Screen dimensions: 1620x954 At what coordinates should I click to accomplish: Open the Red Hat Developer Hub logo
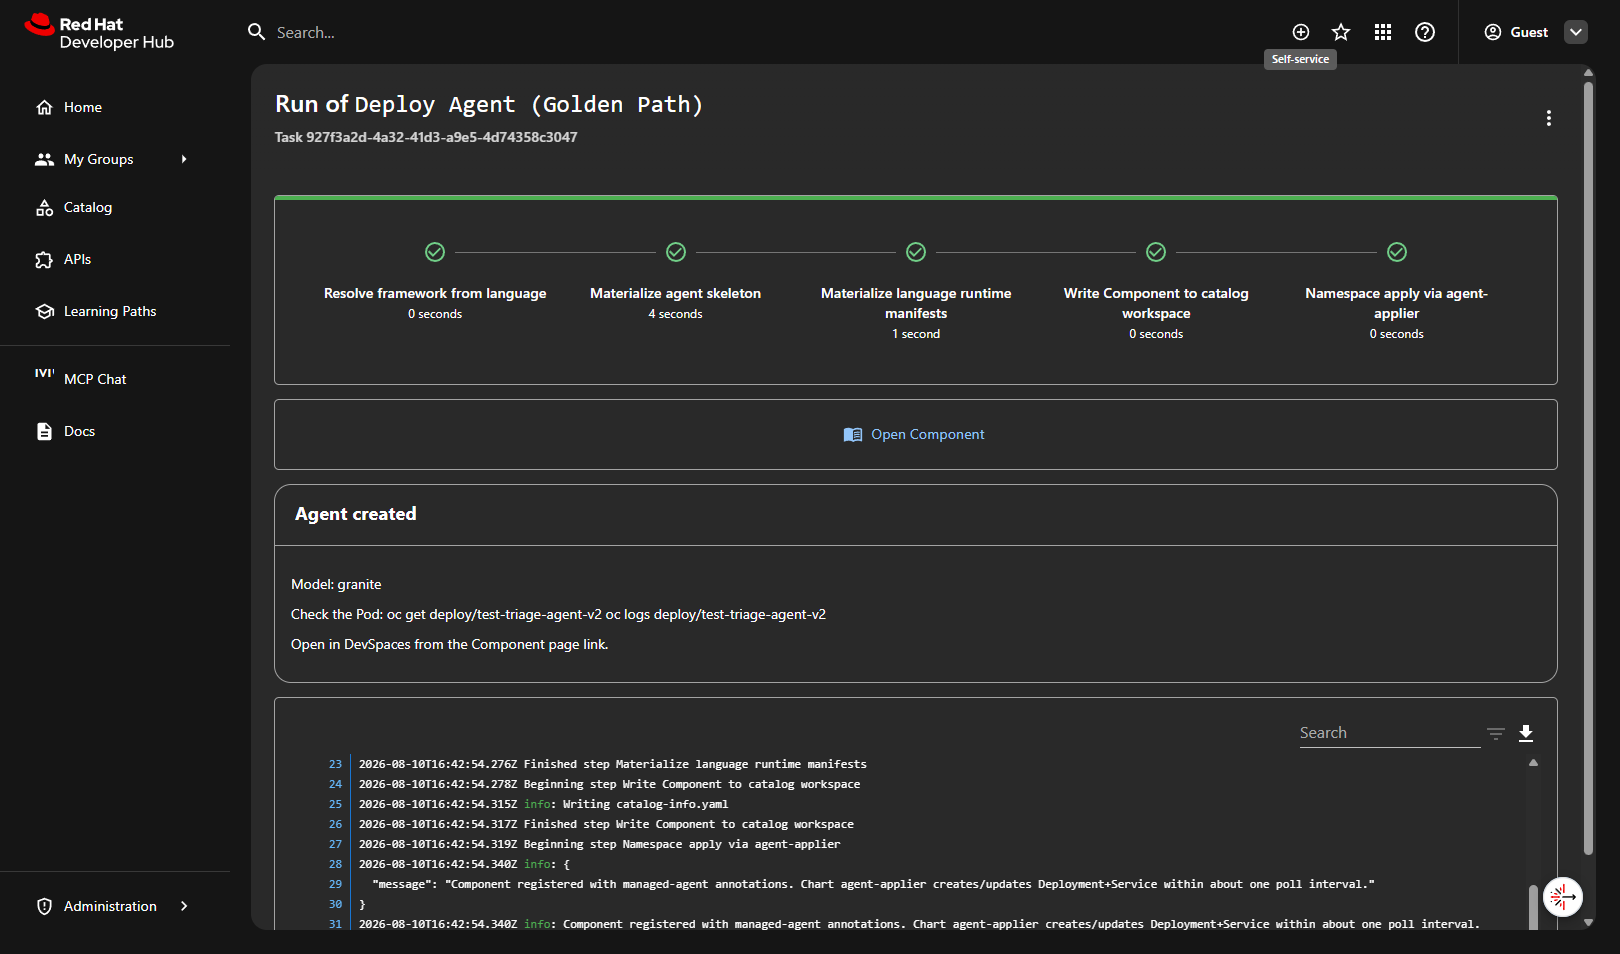(99, 32)
